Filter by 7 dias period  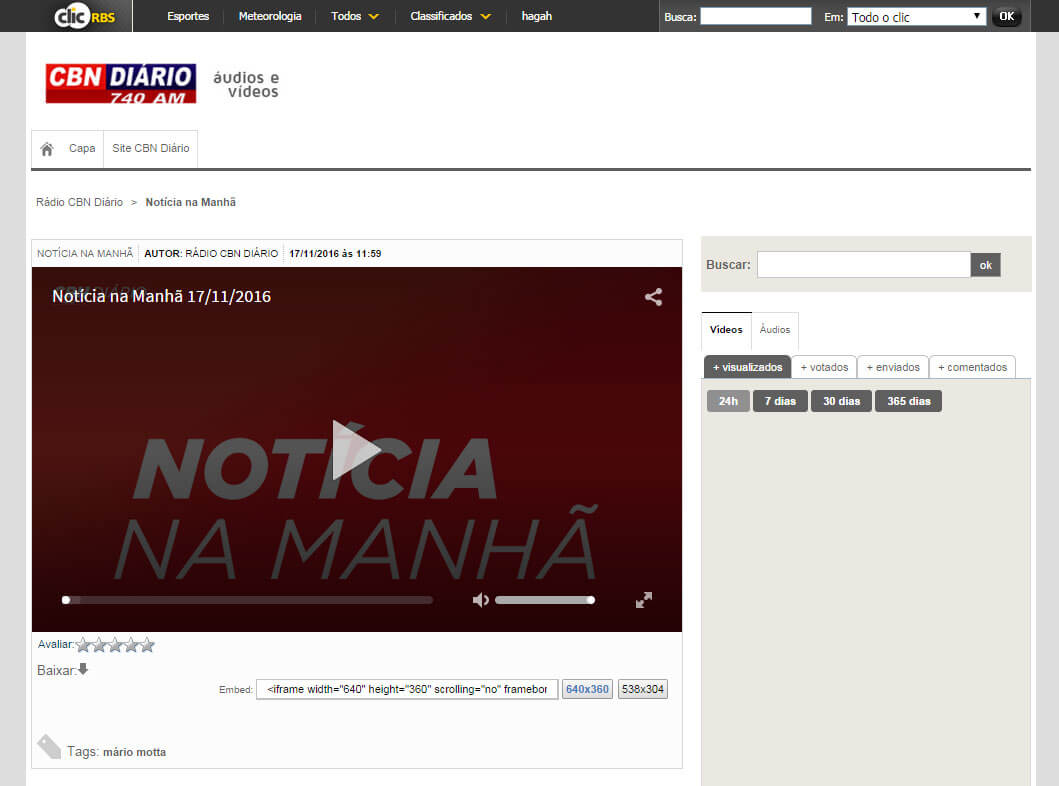point(780,401)
